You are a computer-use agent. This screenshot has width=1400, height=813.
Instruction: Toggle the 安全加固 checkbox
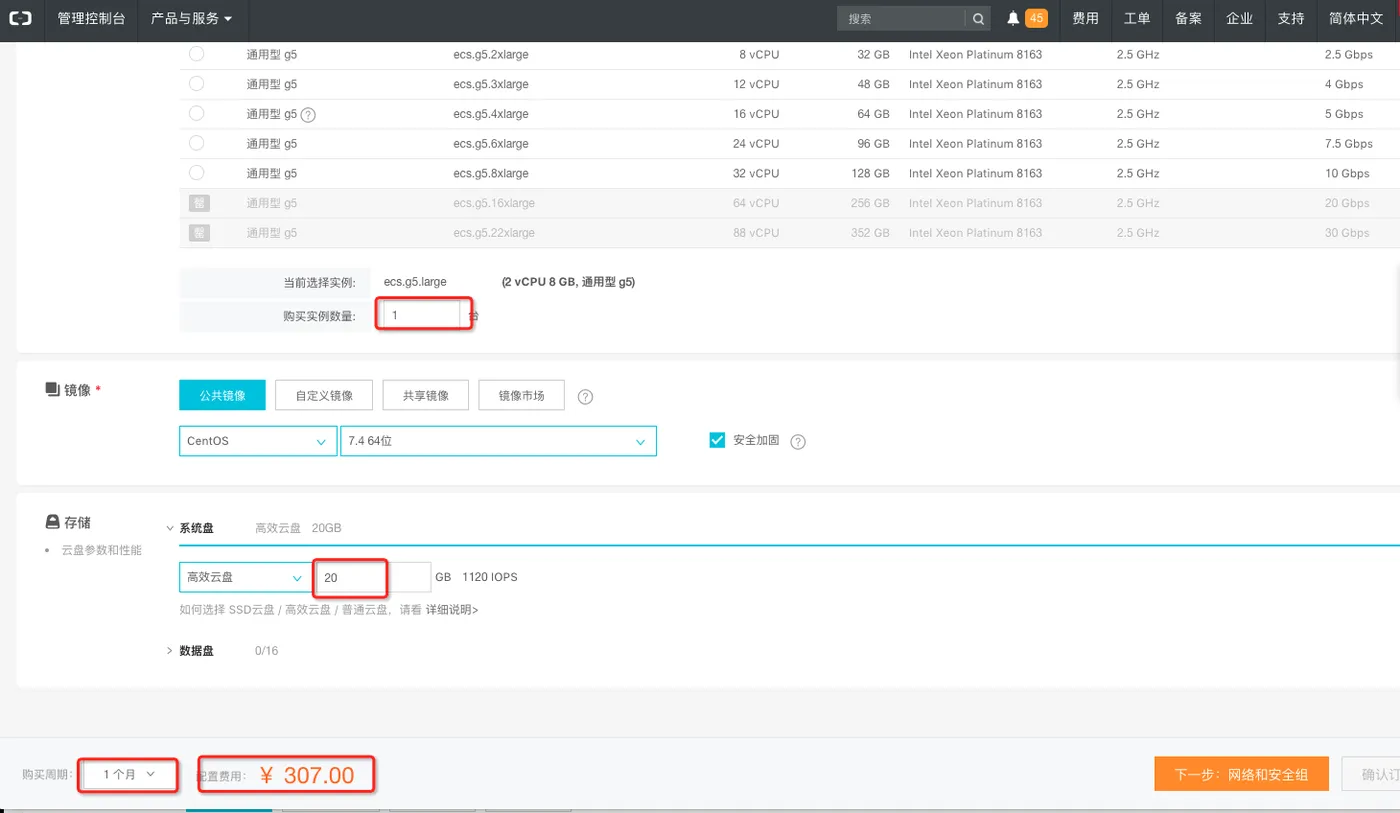pos(717,440)
